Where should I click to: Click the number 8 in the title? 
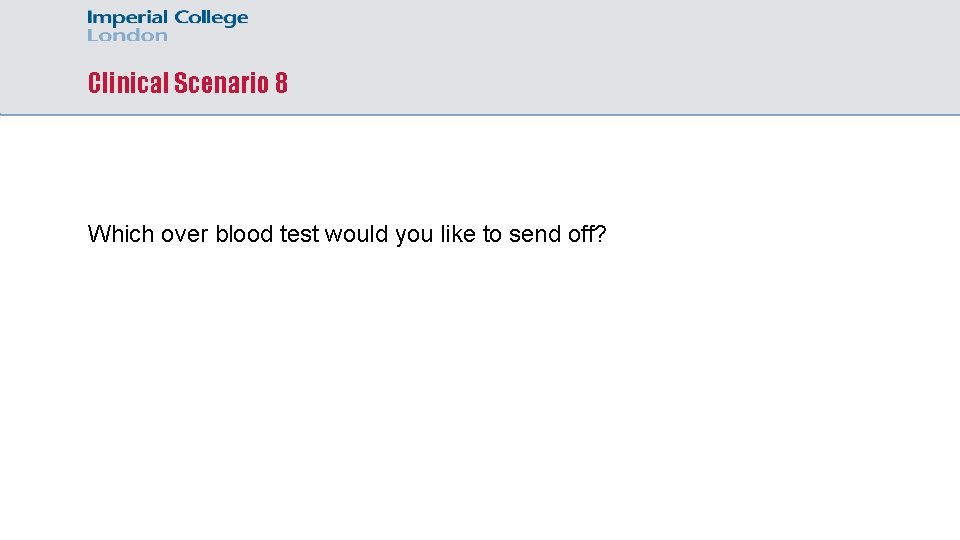coord(281,83)
